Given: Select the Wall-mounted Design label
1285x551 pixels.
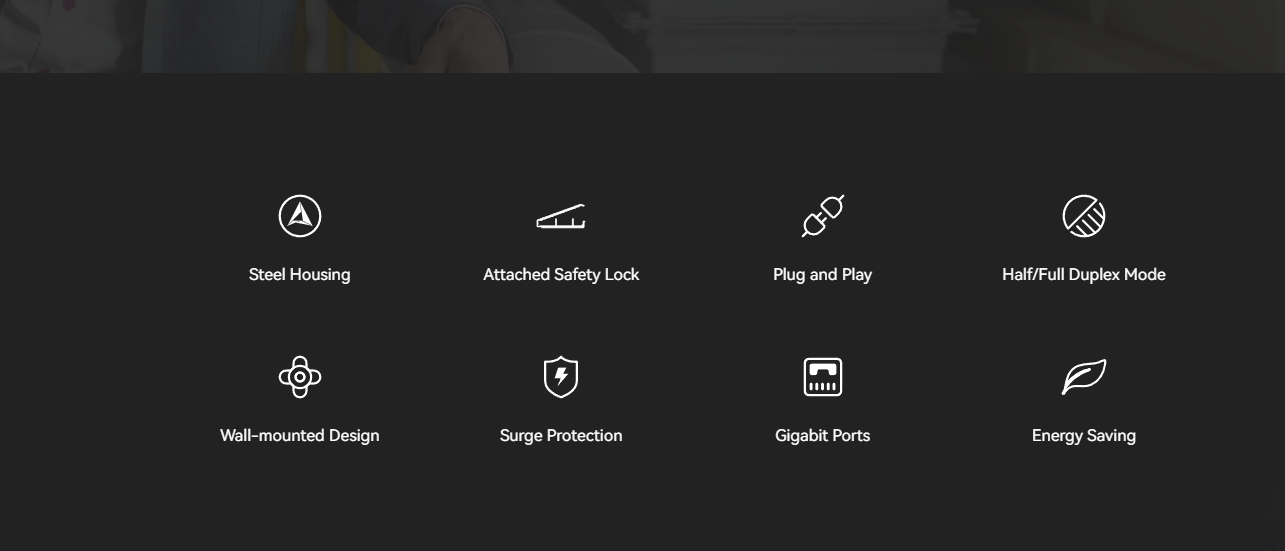Looking at the screenshot, I should tap(300, 435).
